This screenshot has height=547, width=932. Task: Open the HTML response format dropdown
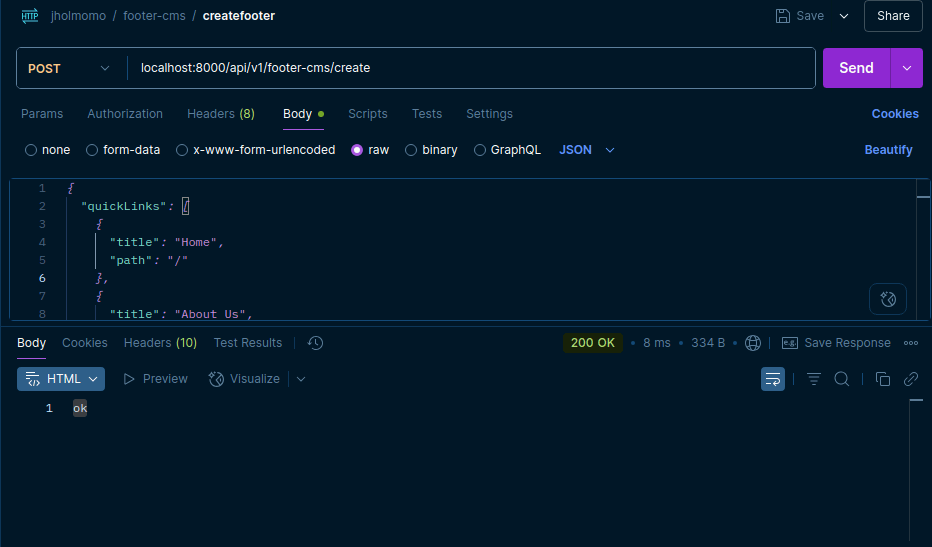point(61,379)
